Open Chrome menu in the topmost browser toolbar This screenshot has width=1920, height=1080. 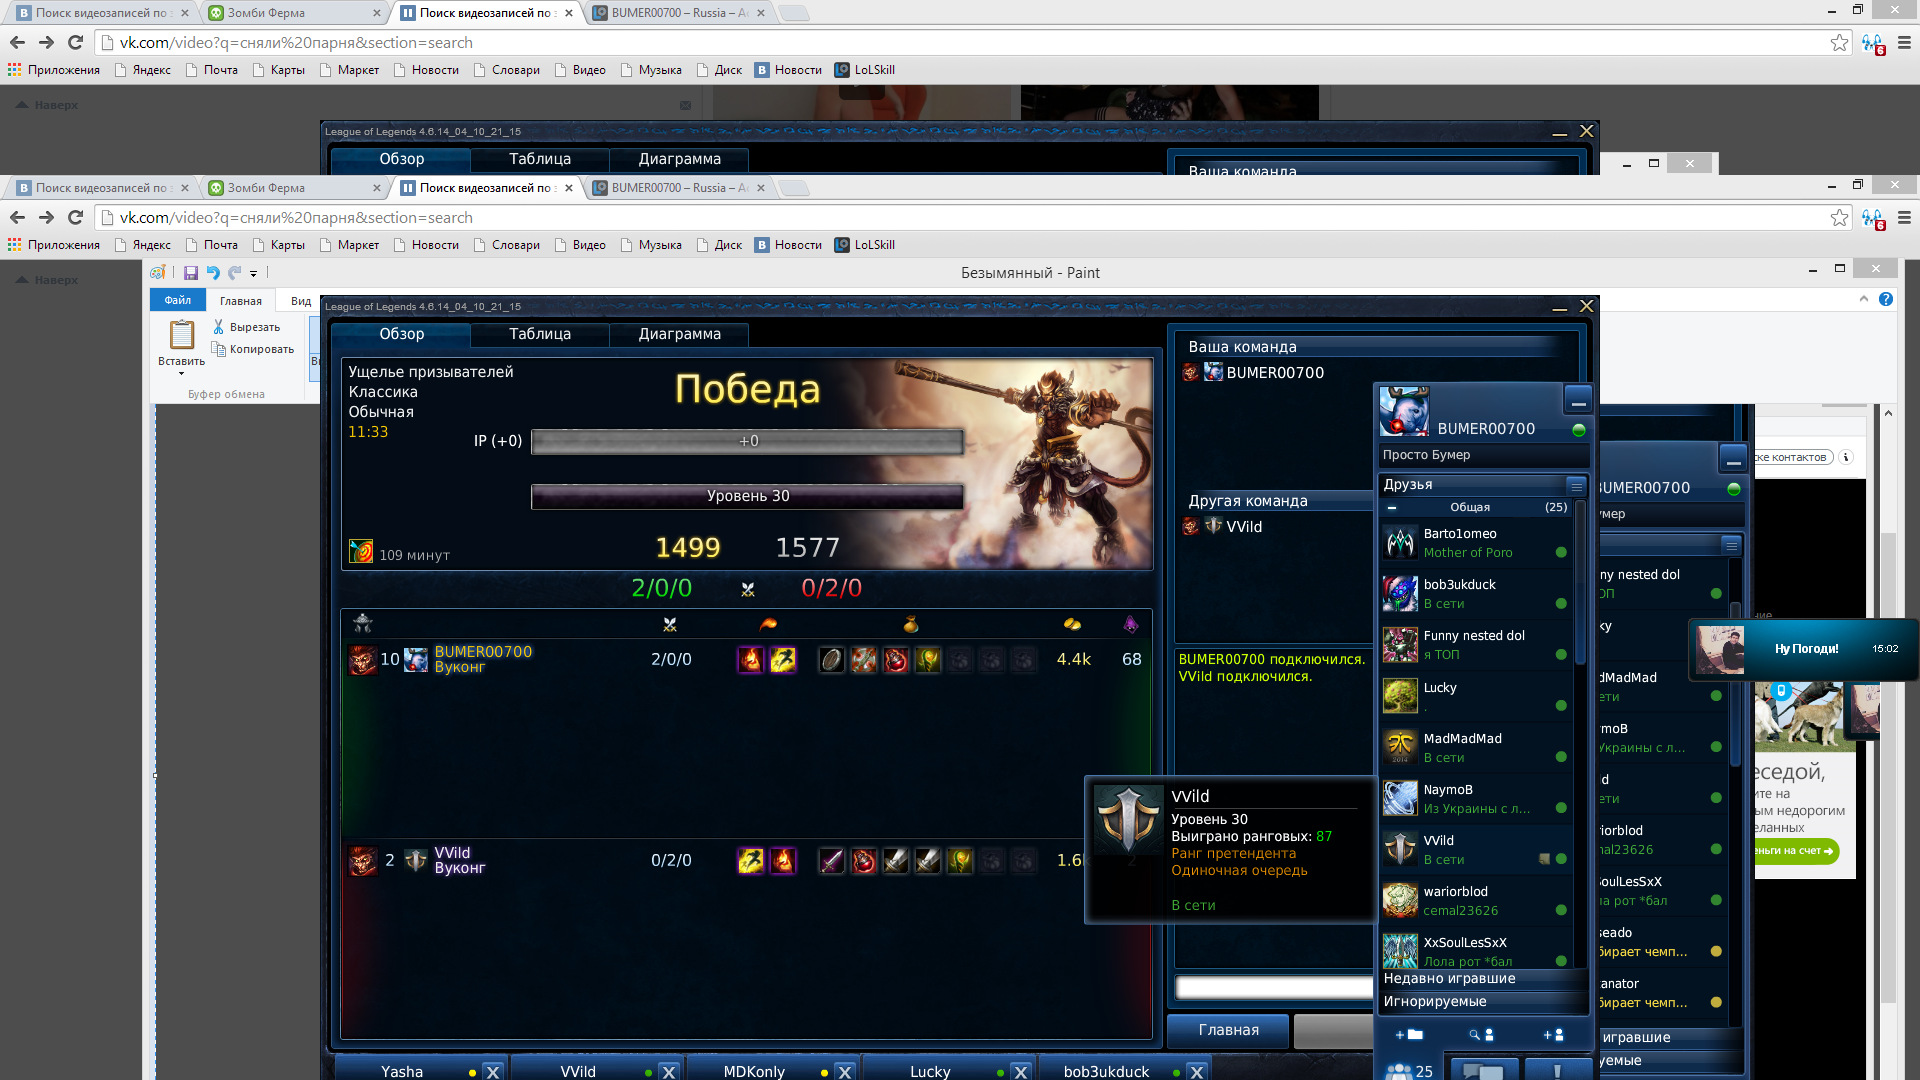pos(1904,42)
